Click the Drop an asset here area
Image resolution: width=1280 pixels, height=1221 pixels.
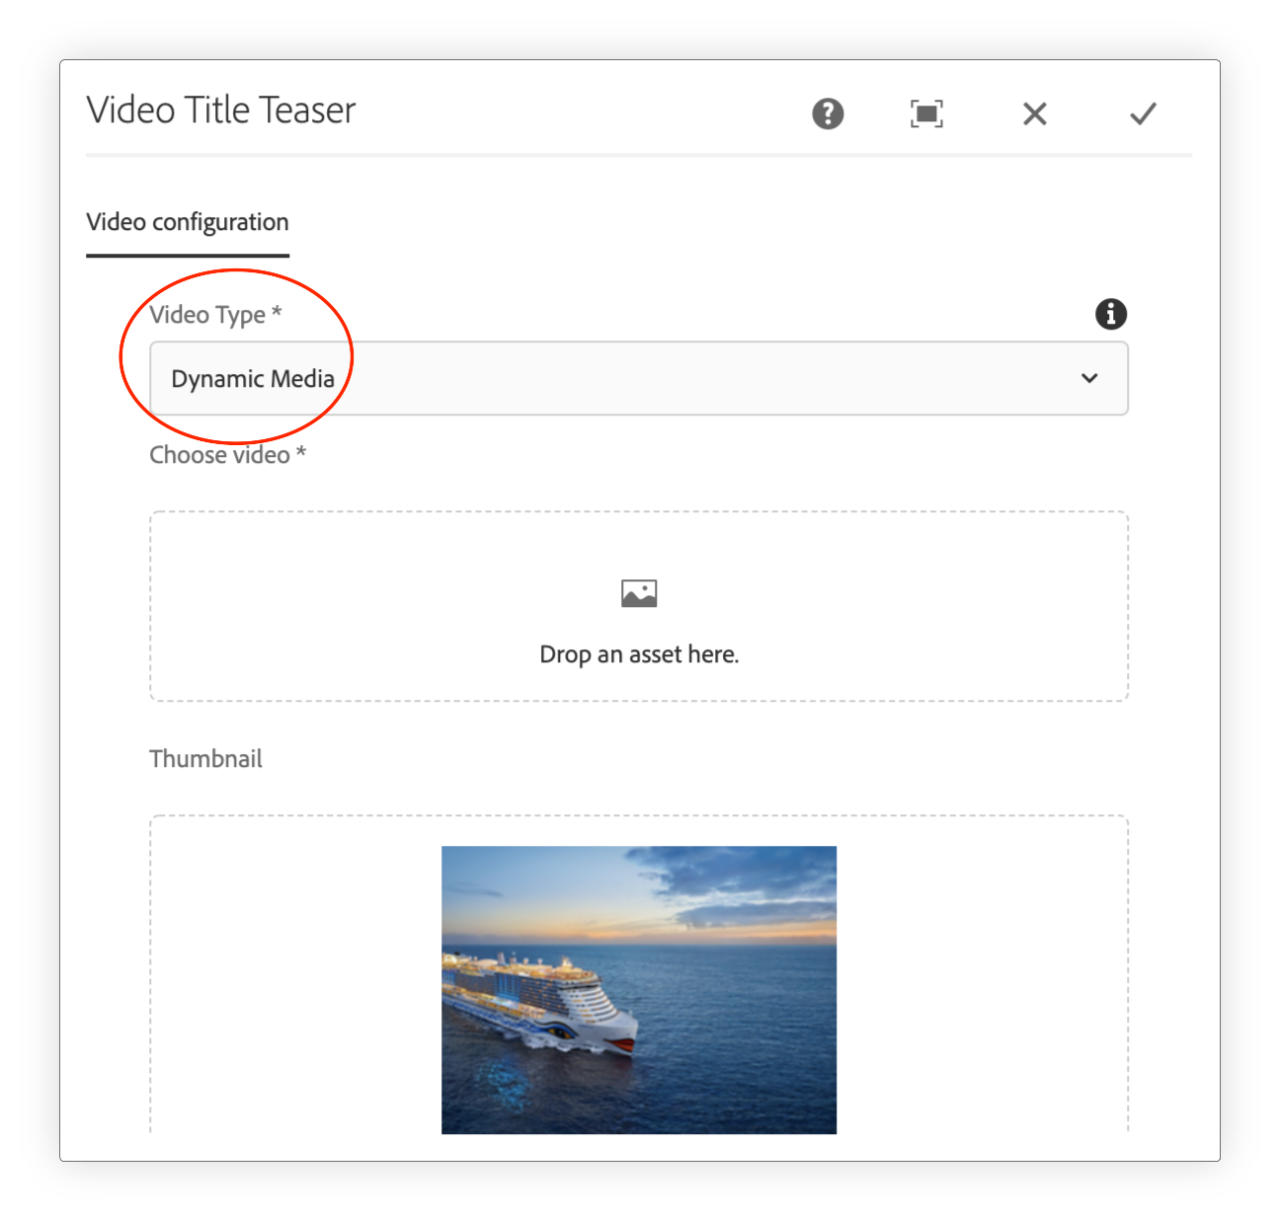coord(639,653)
